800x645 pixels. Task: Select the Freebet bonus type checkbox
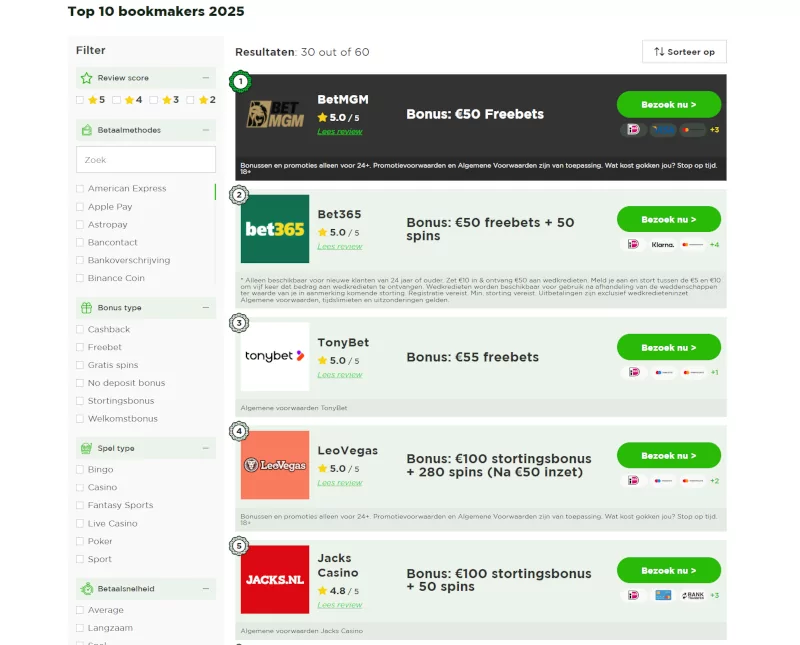tap(80, 347)
